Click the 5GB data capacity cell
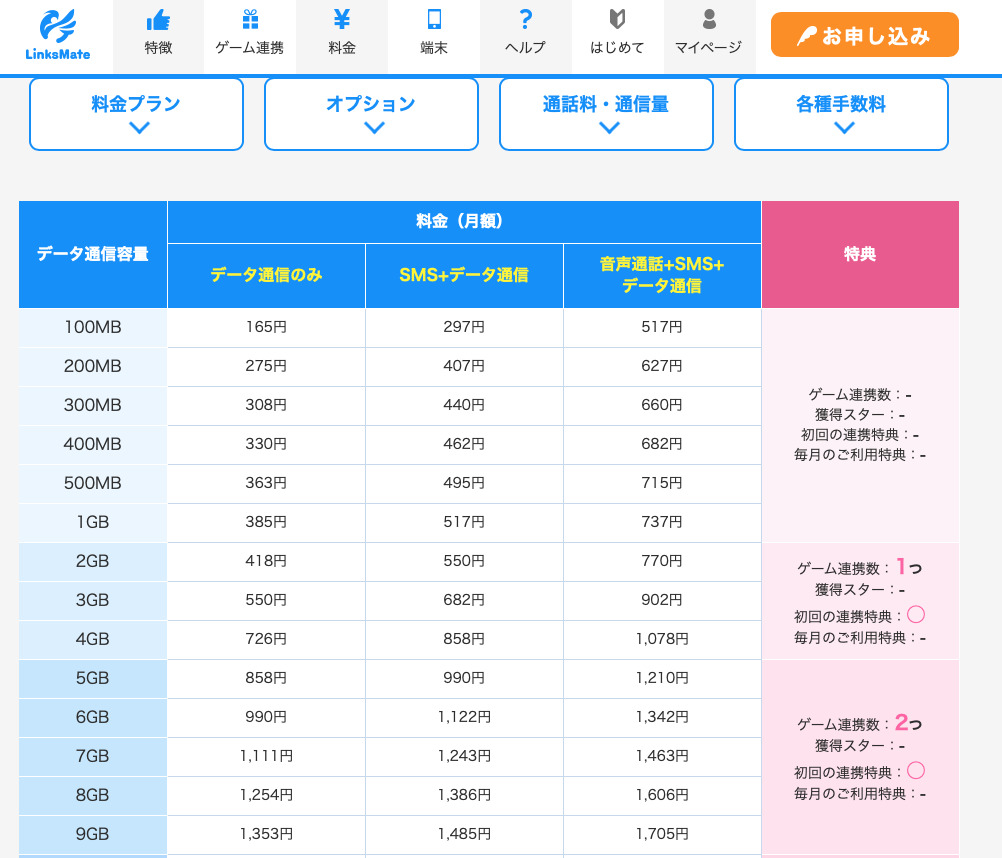 coord(93,678)
